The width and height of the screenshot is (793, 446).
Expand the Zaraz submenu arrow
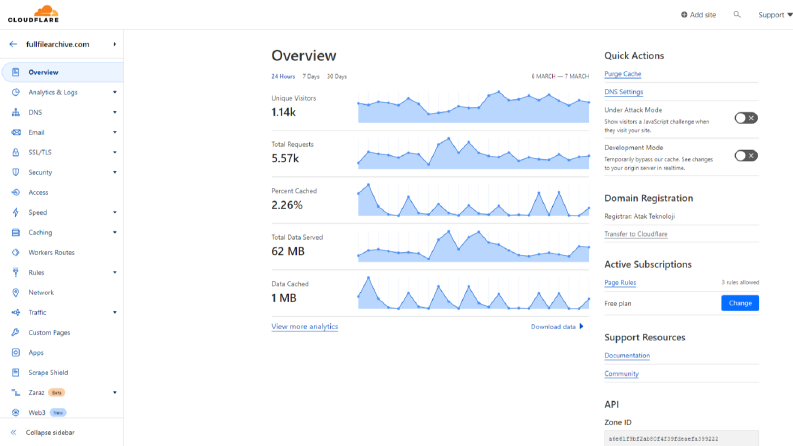tap(115, 392)
